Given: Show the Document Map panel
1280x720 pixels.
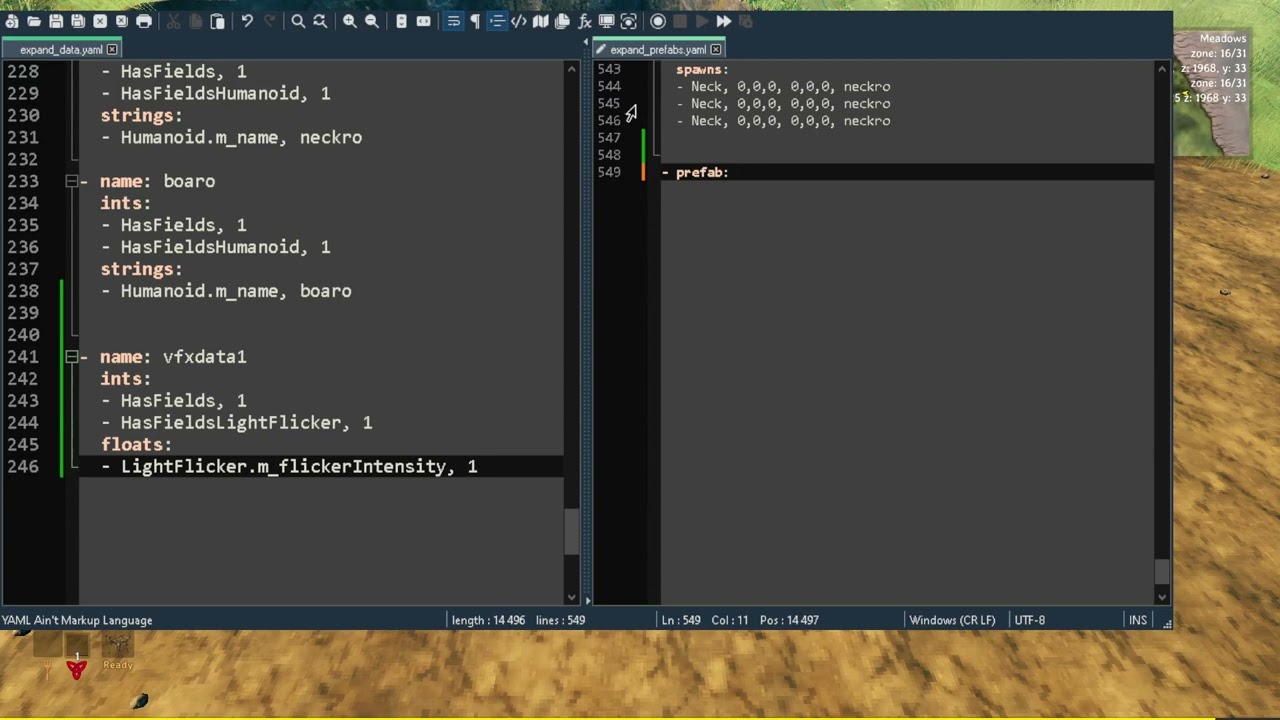Looking at the screenshot, I should tap(541, 21).
